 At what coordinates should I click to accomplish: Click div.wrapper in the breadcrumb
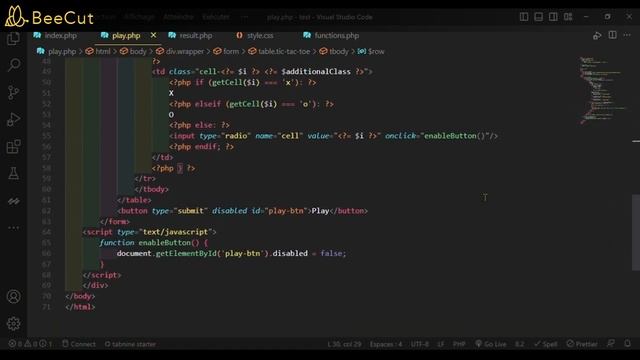pyautogui.click(x=185, y=51)
